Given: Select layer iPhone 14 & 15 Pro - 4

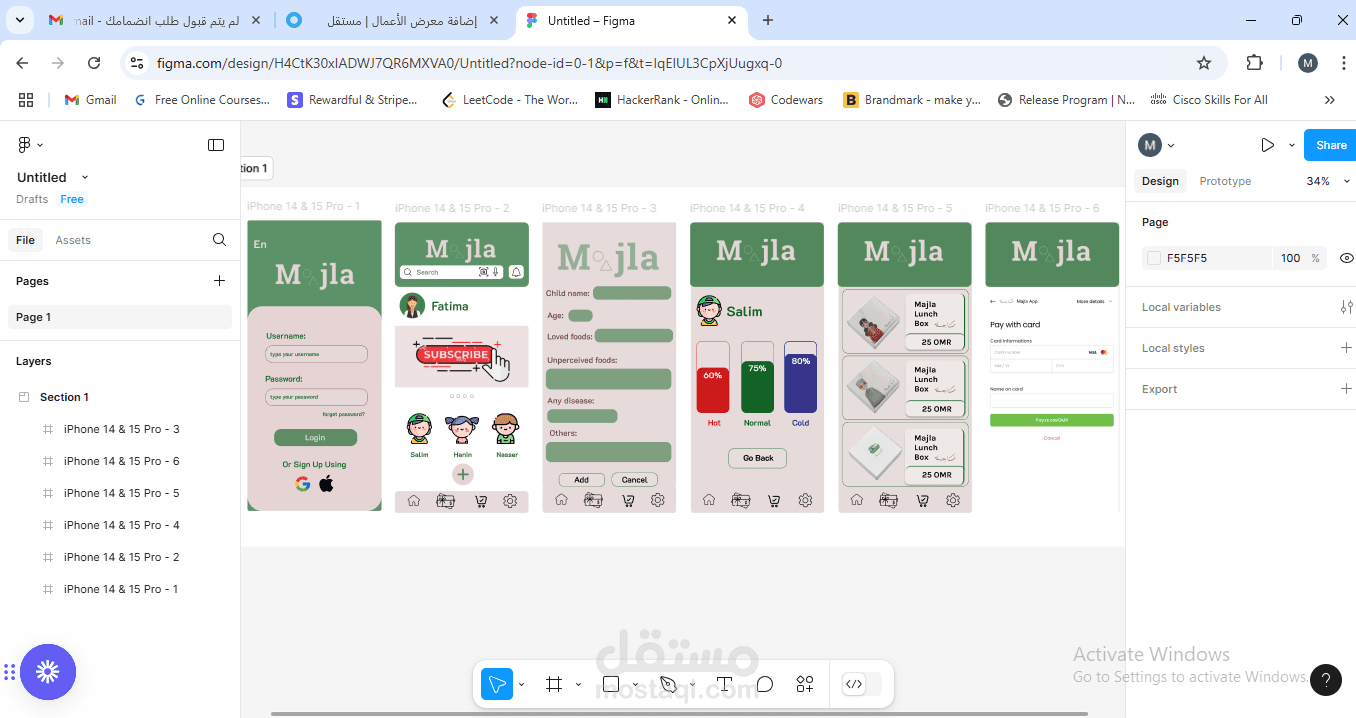Looking at the screenshot, I should [120, 525].
